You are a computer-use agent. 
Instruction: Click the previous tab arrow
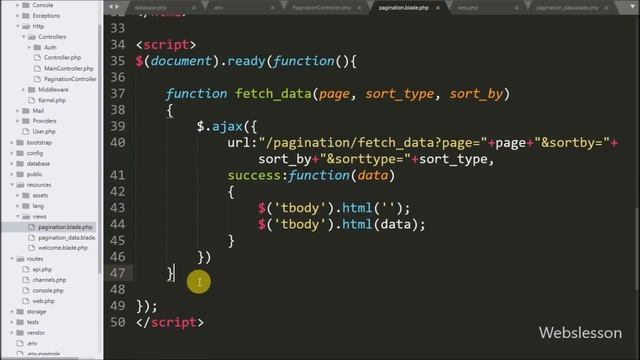(x=111, y=7)
